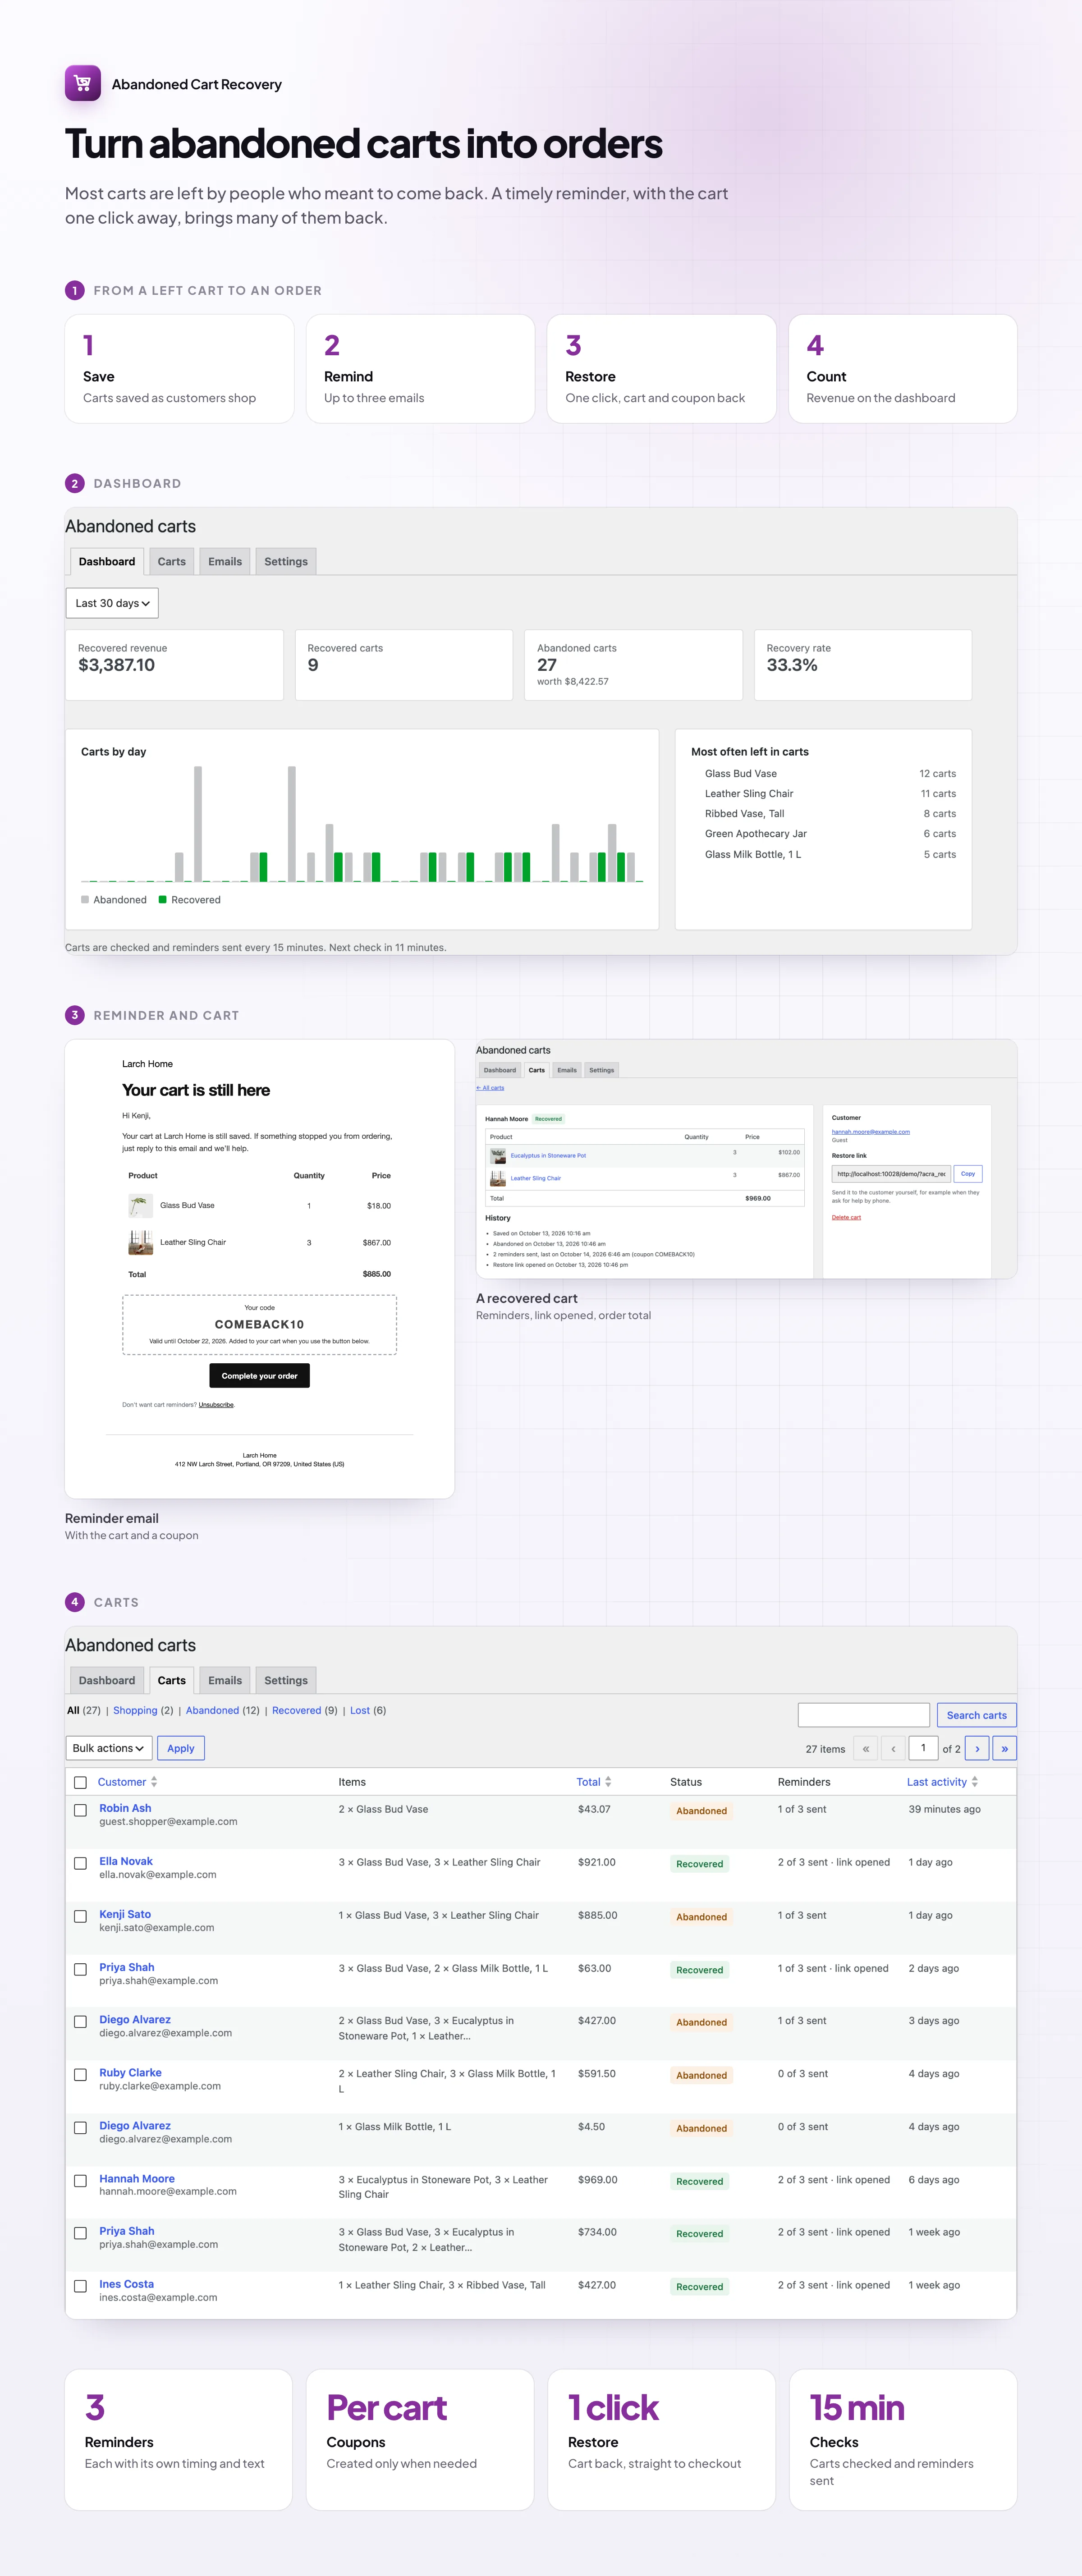Viewport: 1082px width, 2576px height.
Task: Click Eucalyptus in Stoneware Pot thumbnail in cart detail
Action: point(498,1156)
